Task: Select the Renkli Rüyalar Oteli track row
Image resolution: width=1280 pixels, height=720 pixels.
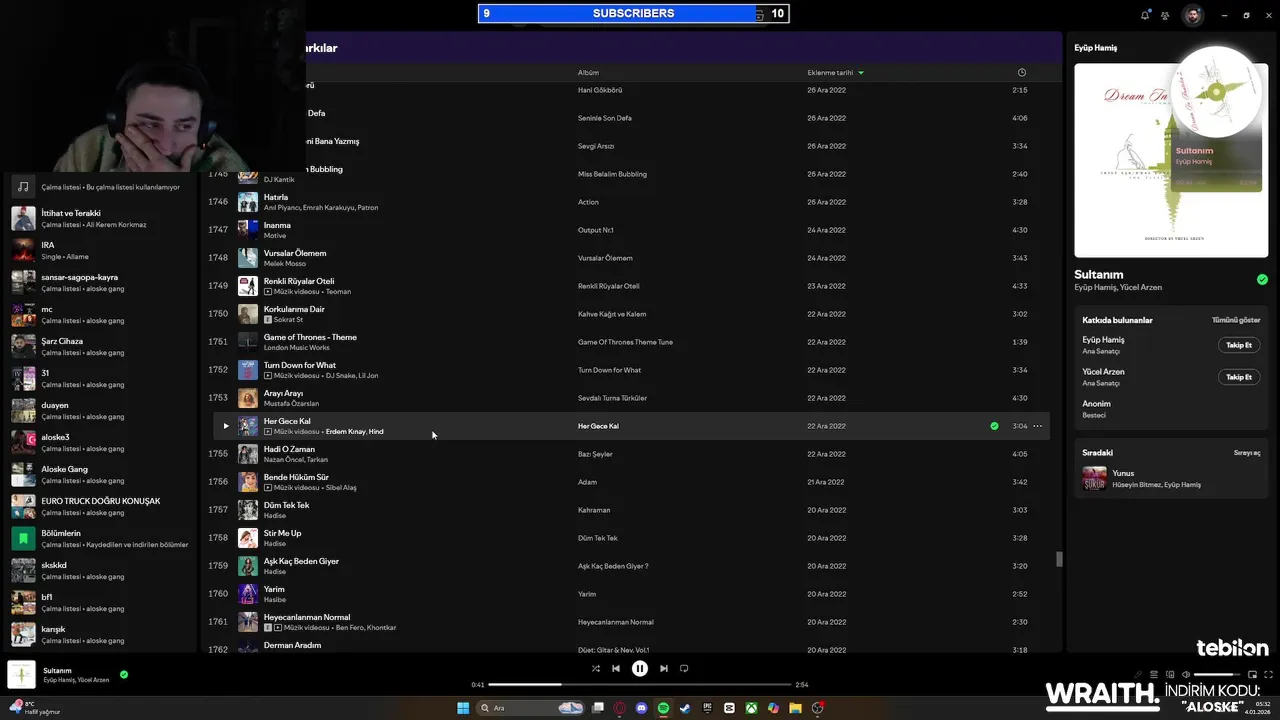Action: point(632,286)
